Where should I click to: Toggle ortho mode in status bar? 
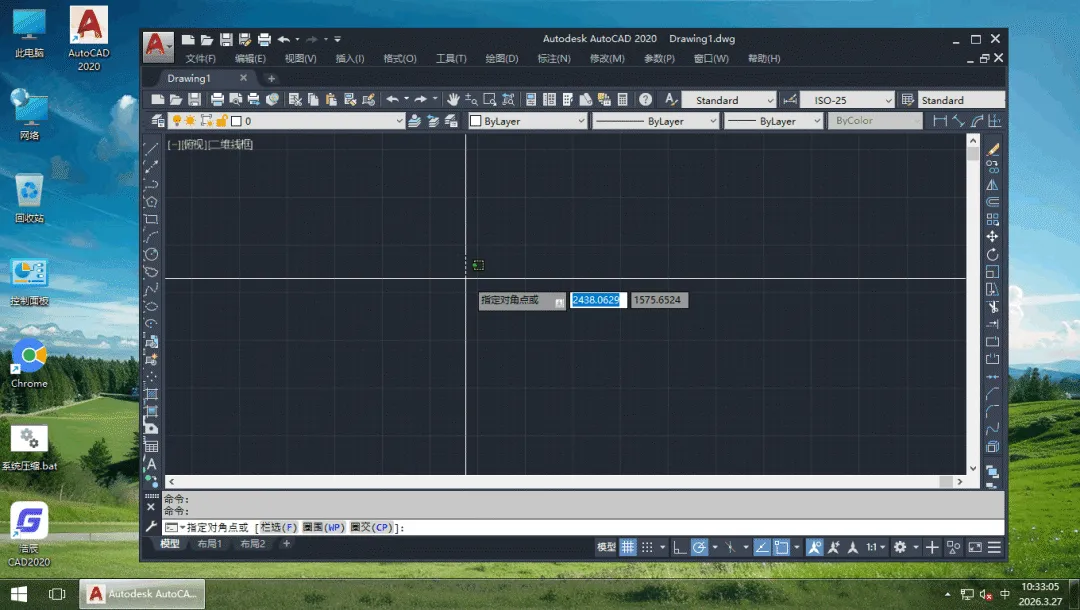(x=680, y=547)
